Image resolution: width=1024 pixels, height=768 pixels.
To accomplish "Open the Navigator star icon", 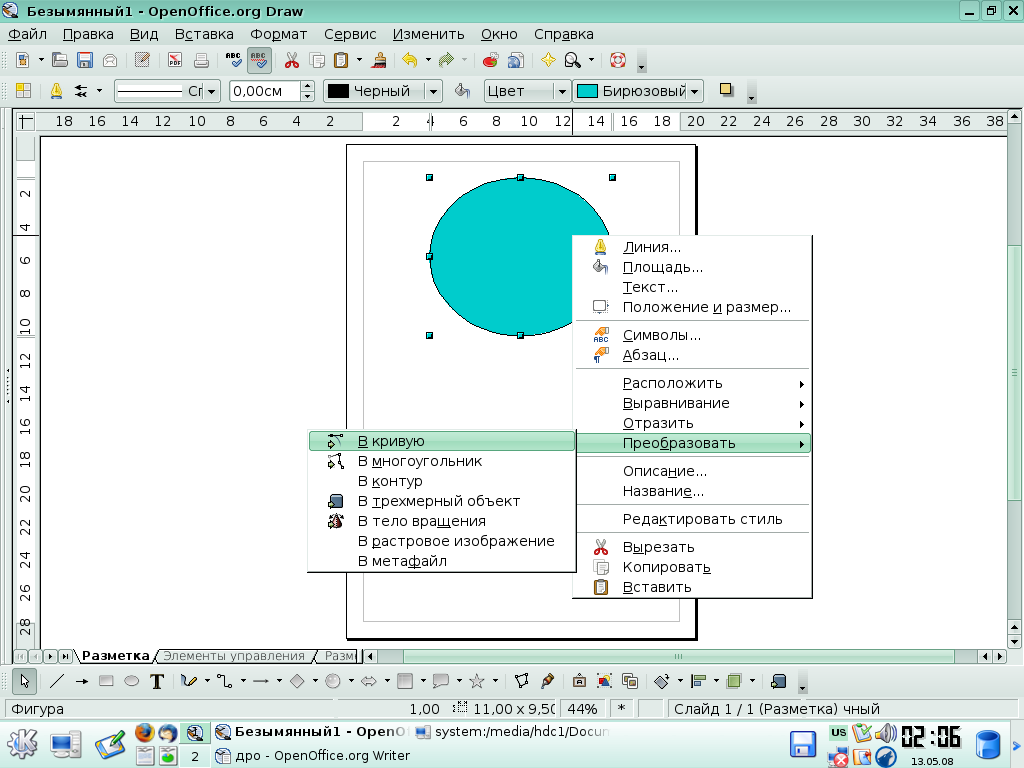I will click(548, 60).
